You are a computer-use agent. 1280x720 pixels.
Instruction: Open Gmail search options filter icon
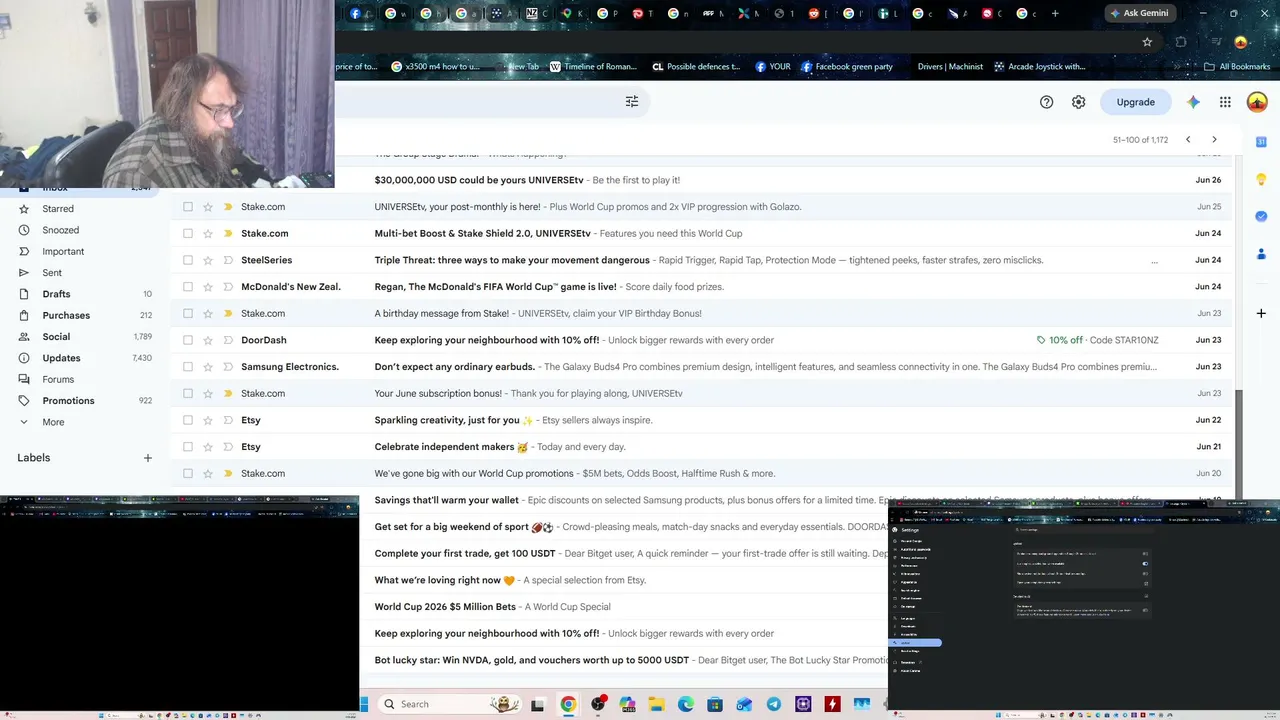tap(632, 102)
